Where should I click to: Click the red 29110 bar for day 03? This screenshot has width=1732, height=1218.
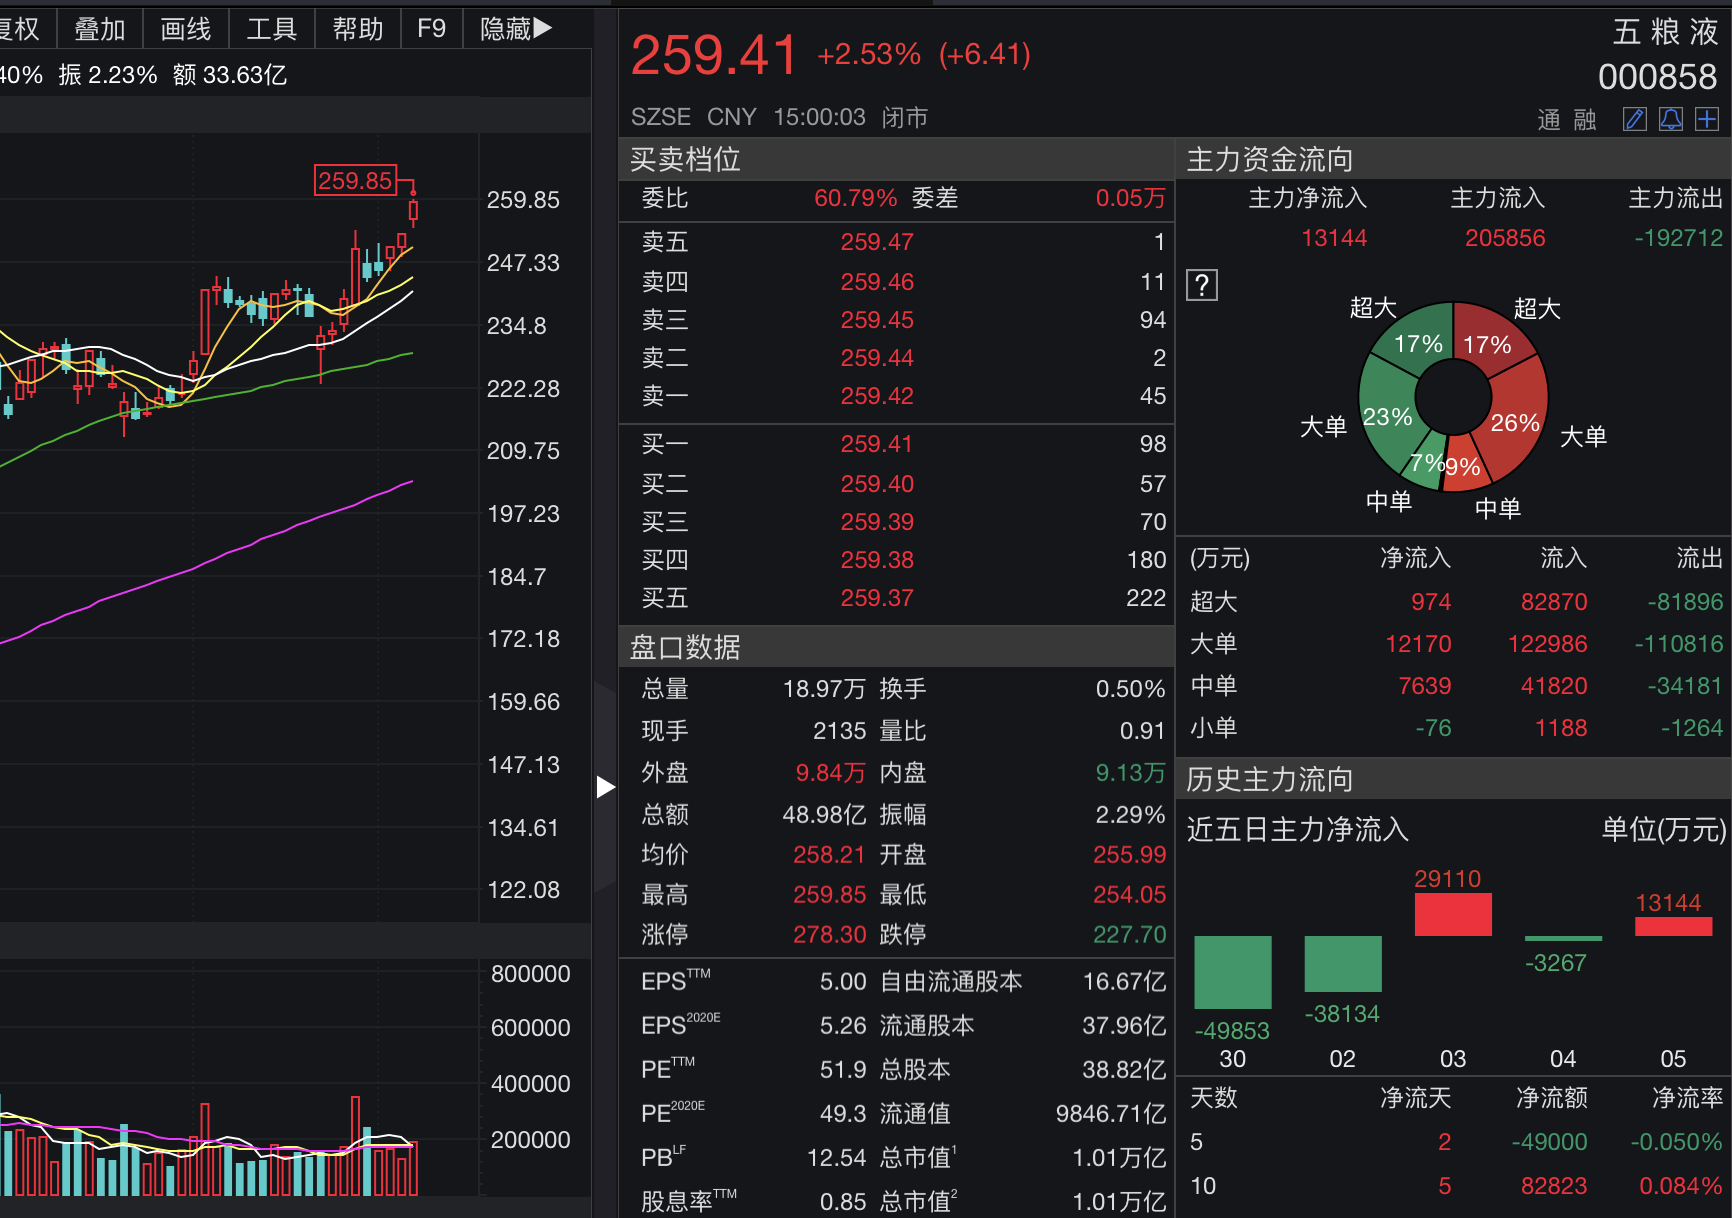coord(1453,914)
